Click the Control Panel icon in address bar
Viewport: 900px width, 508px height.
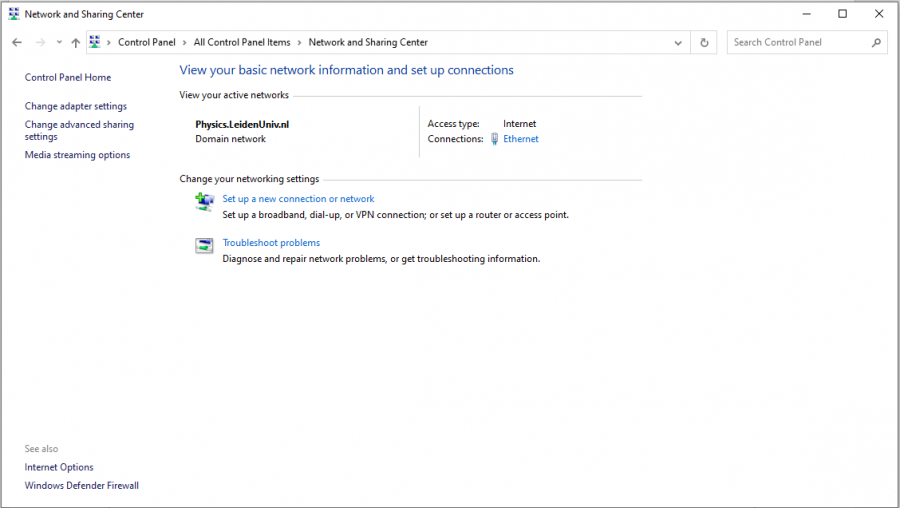95,42
